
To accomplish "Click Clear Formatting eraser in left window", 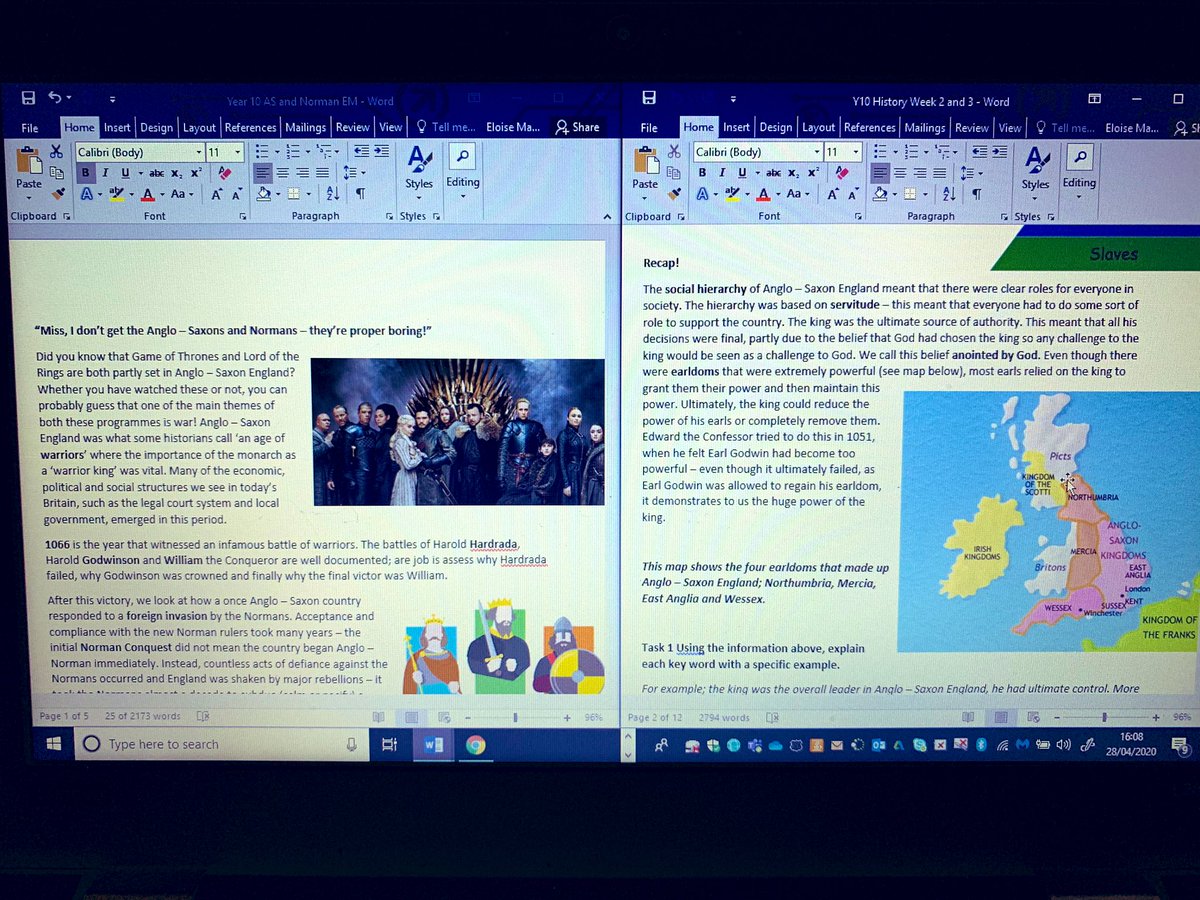I will (x=224, y=172).
